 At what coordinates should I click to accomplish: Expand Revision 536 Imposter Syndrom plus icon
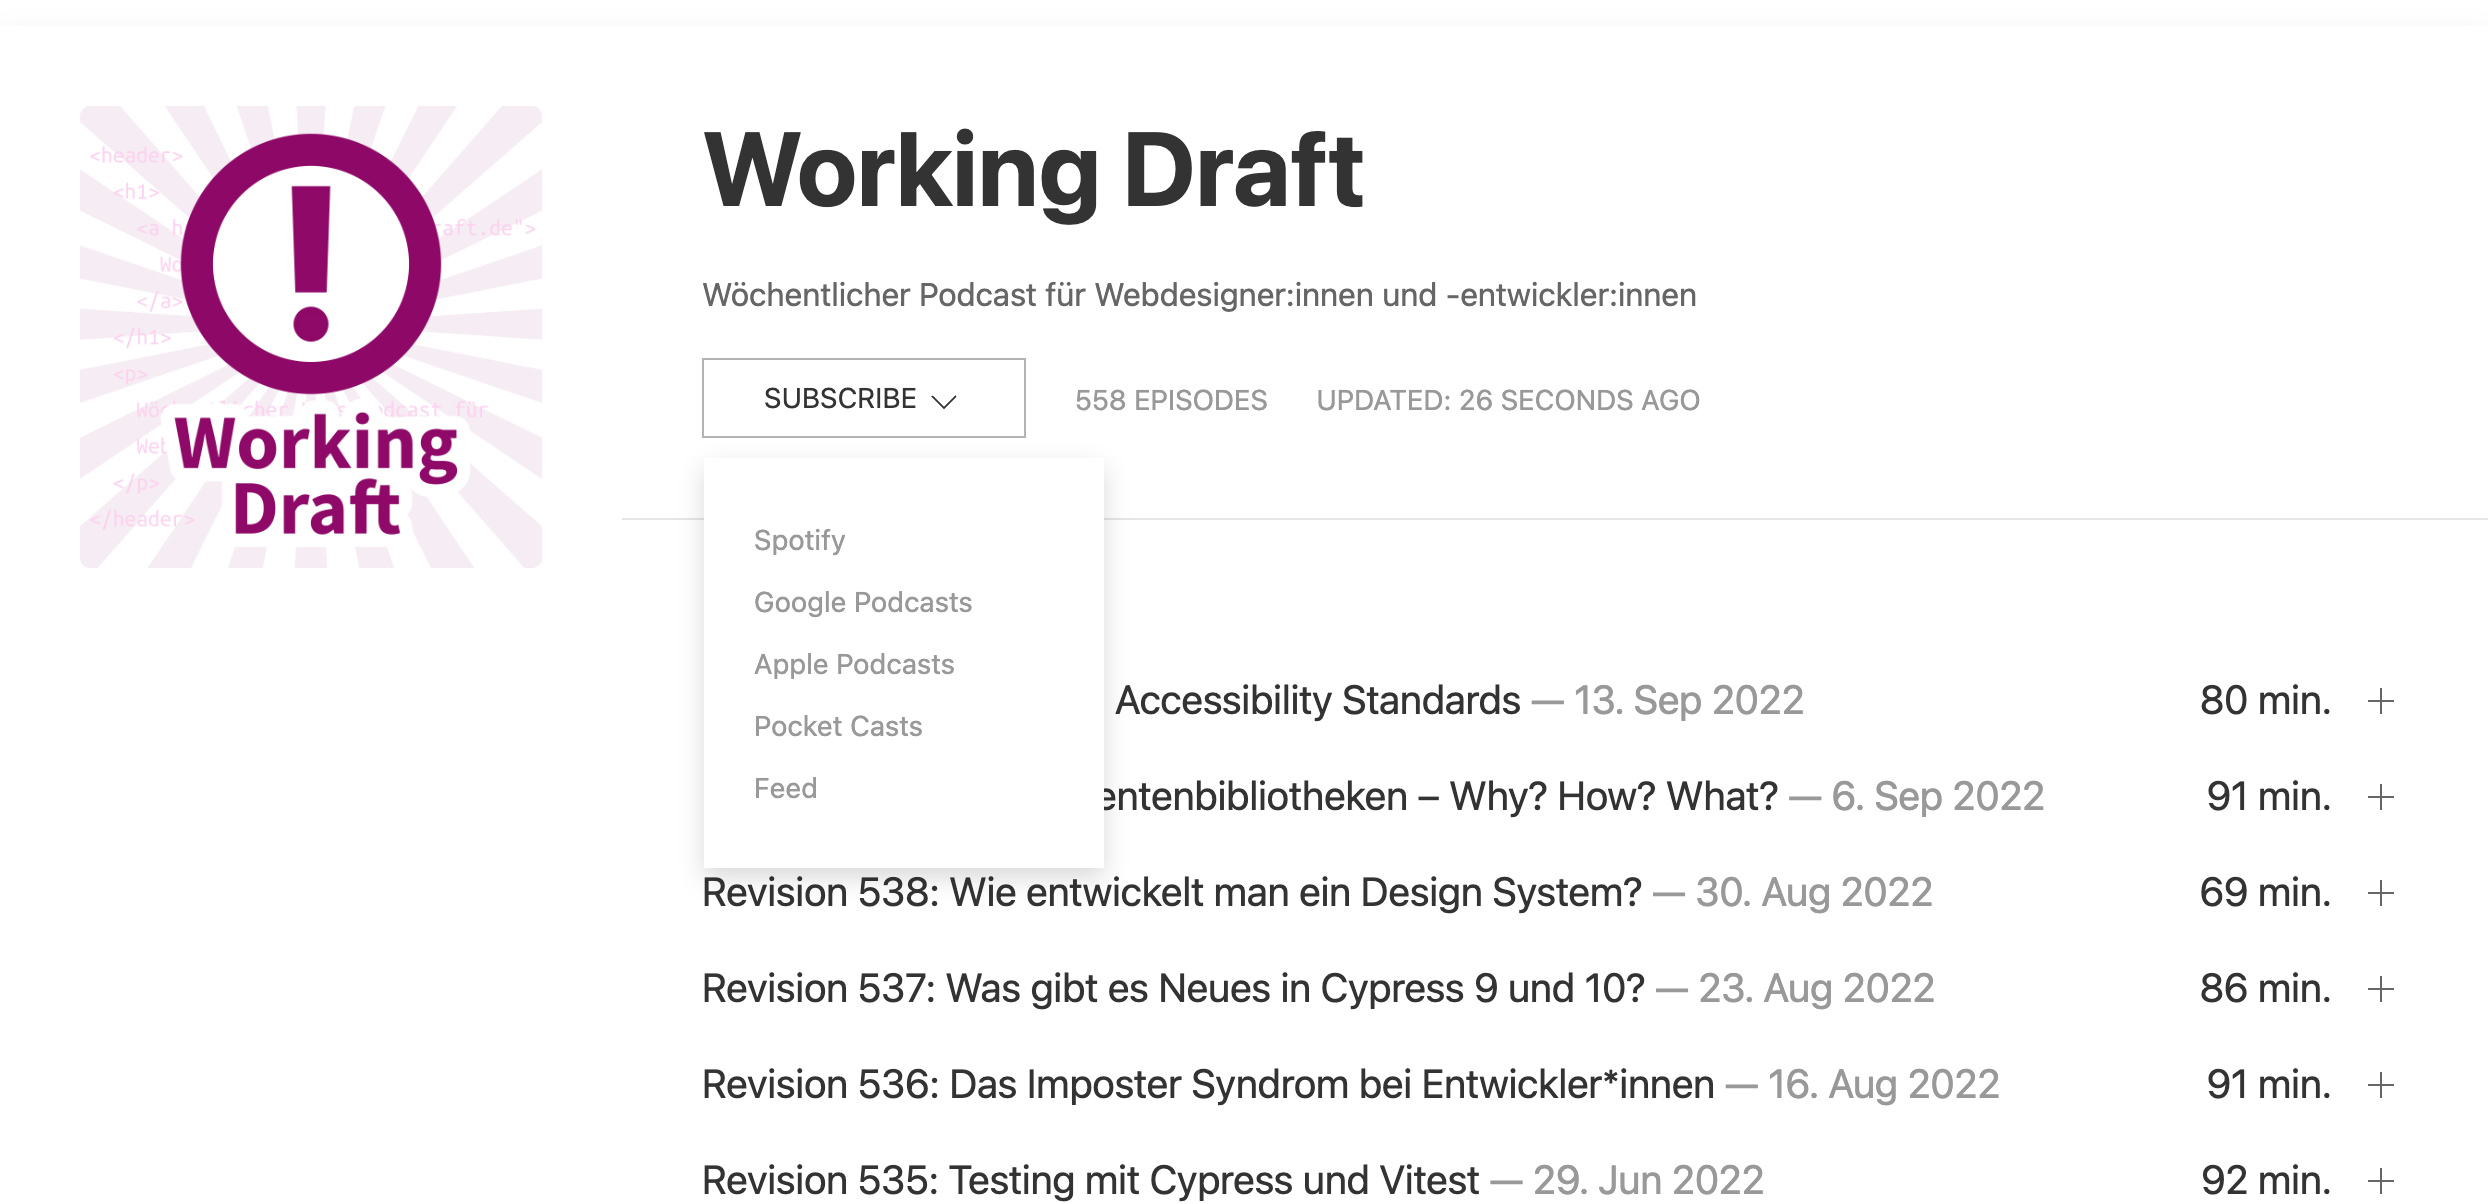coord(2381,1085)
